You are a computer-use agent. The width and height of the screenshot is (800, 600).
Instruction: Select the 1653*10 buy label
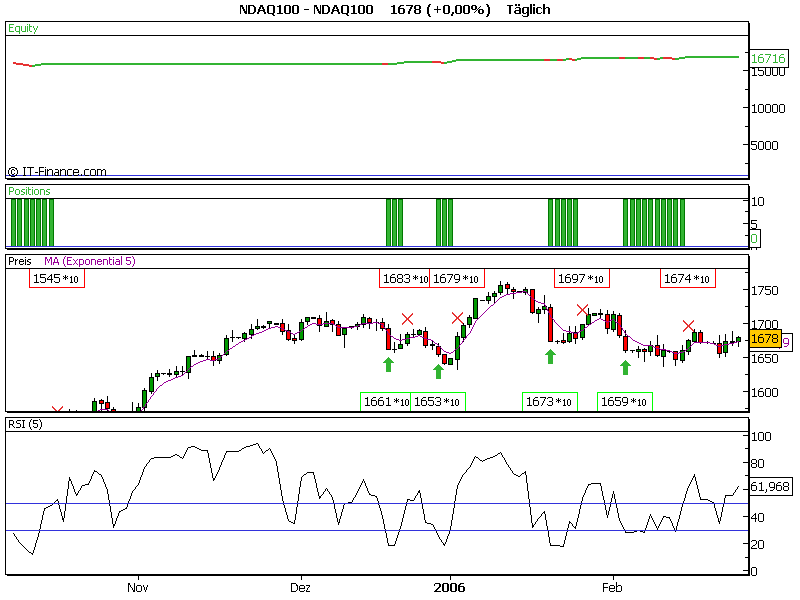pos(438,402)
